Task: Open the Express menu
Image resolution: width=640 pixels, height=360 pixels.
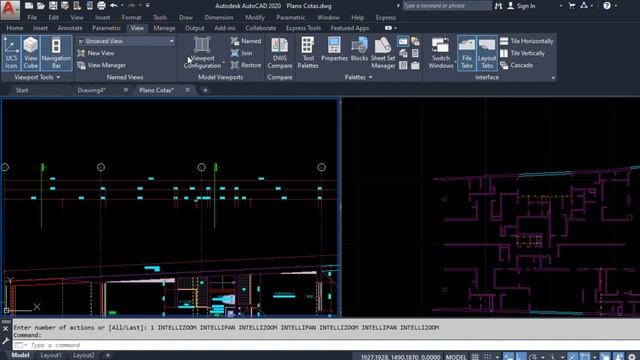Action: click(x=386, y=18)
